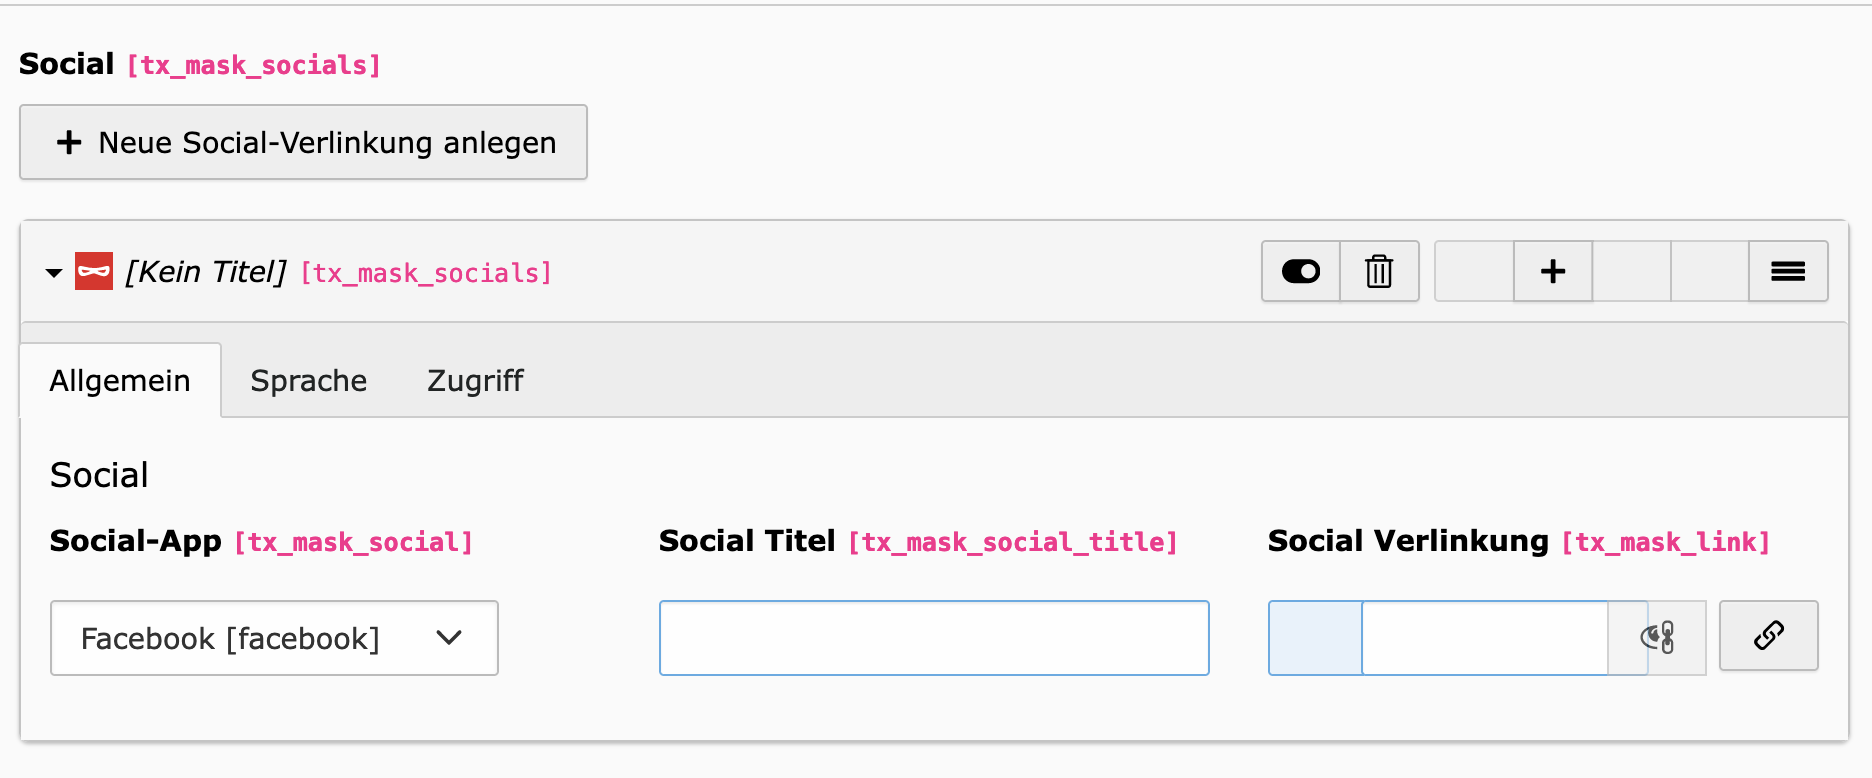
Task: Click the Neue Social-Verlinkung anlegen button
Action: 303,143
